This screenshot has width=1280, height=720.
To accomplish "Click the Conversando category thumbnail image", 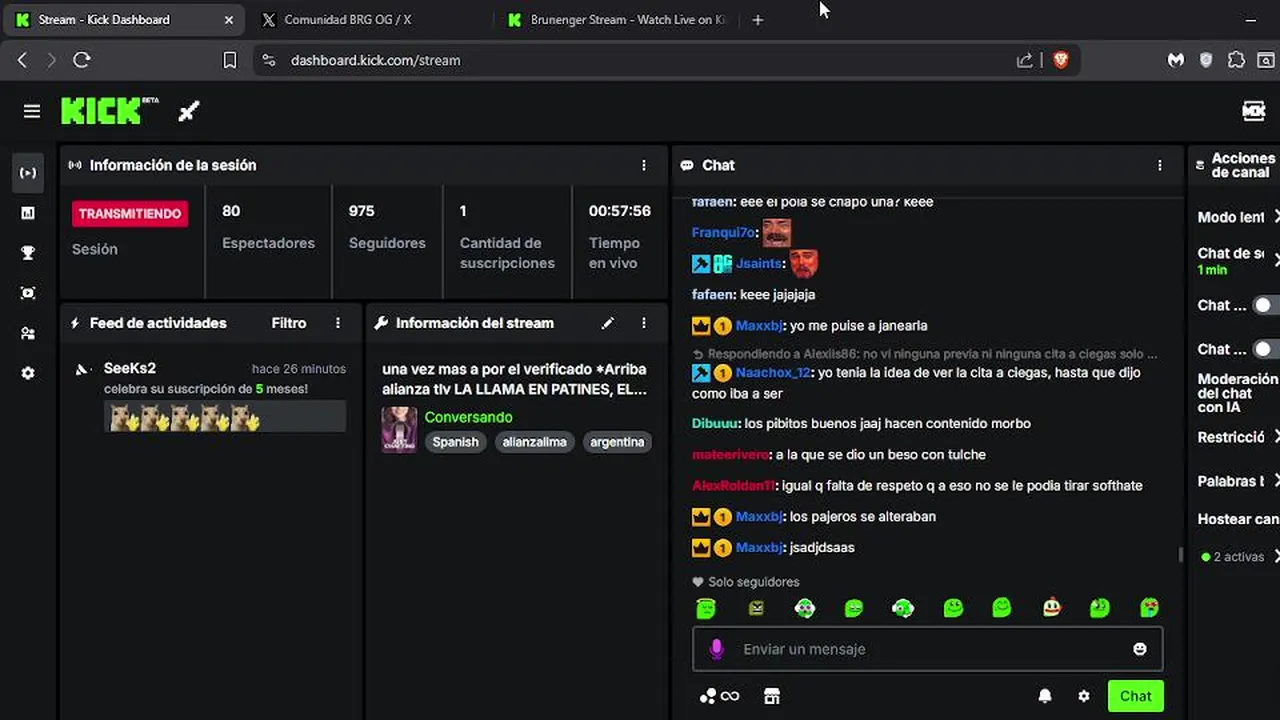I will [399, 429].
